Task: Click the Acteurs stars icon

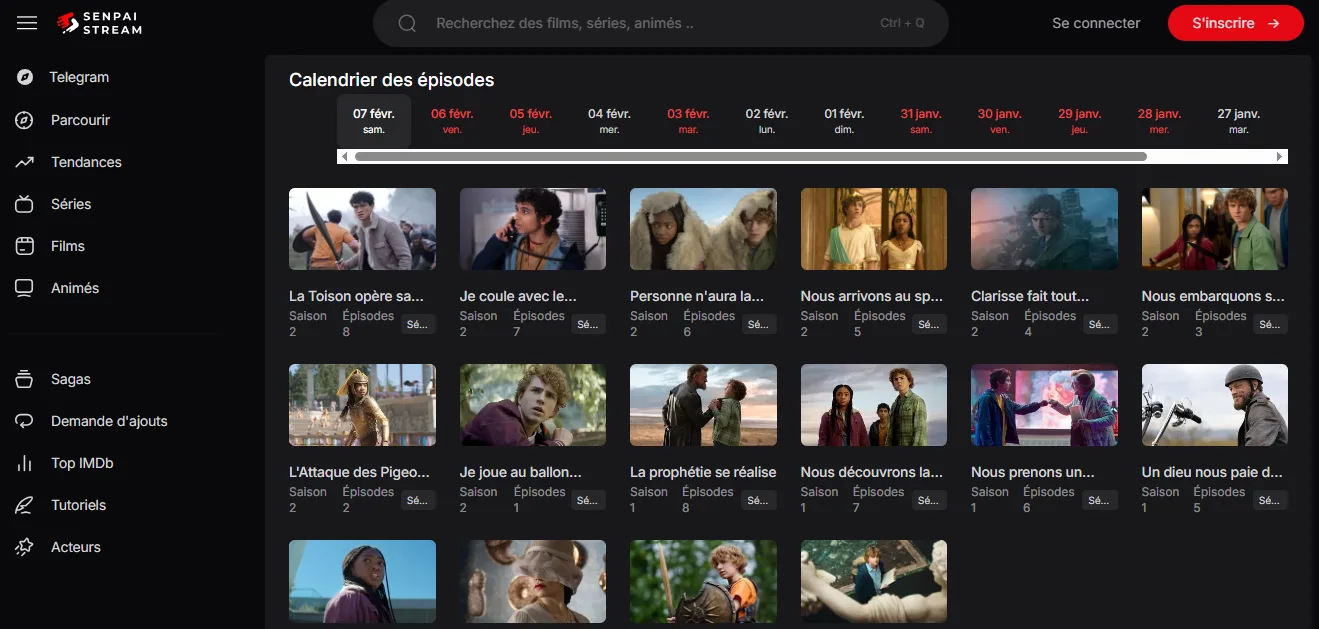Action: [x=25, y=547]
